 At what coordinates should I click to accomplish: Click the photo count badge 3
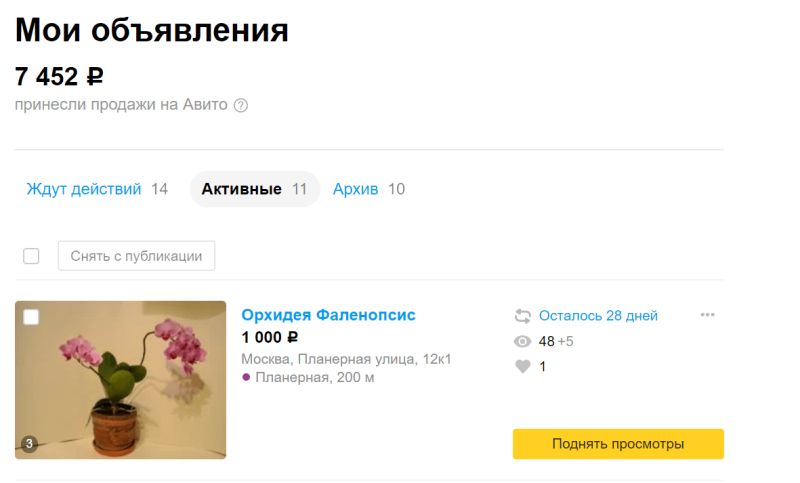point(29,444)
